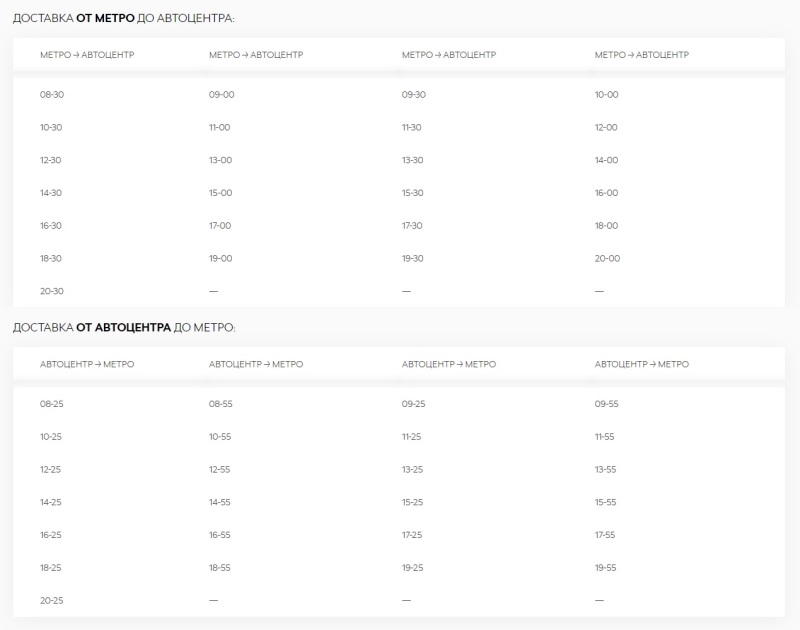This screenshot has height=630, width=800.
Task: Click the 13-00 time in the table
Action: (220, 161)
